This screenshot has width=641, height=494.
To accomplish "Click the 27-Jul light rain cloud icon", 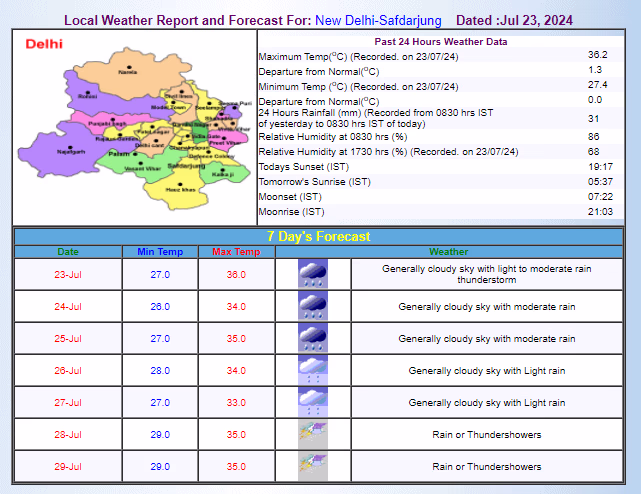I will [x=313, y=403].
